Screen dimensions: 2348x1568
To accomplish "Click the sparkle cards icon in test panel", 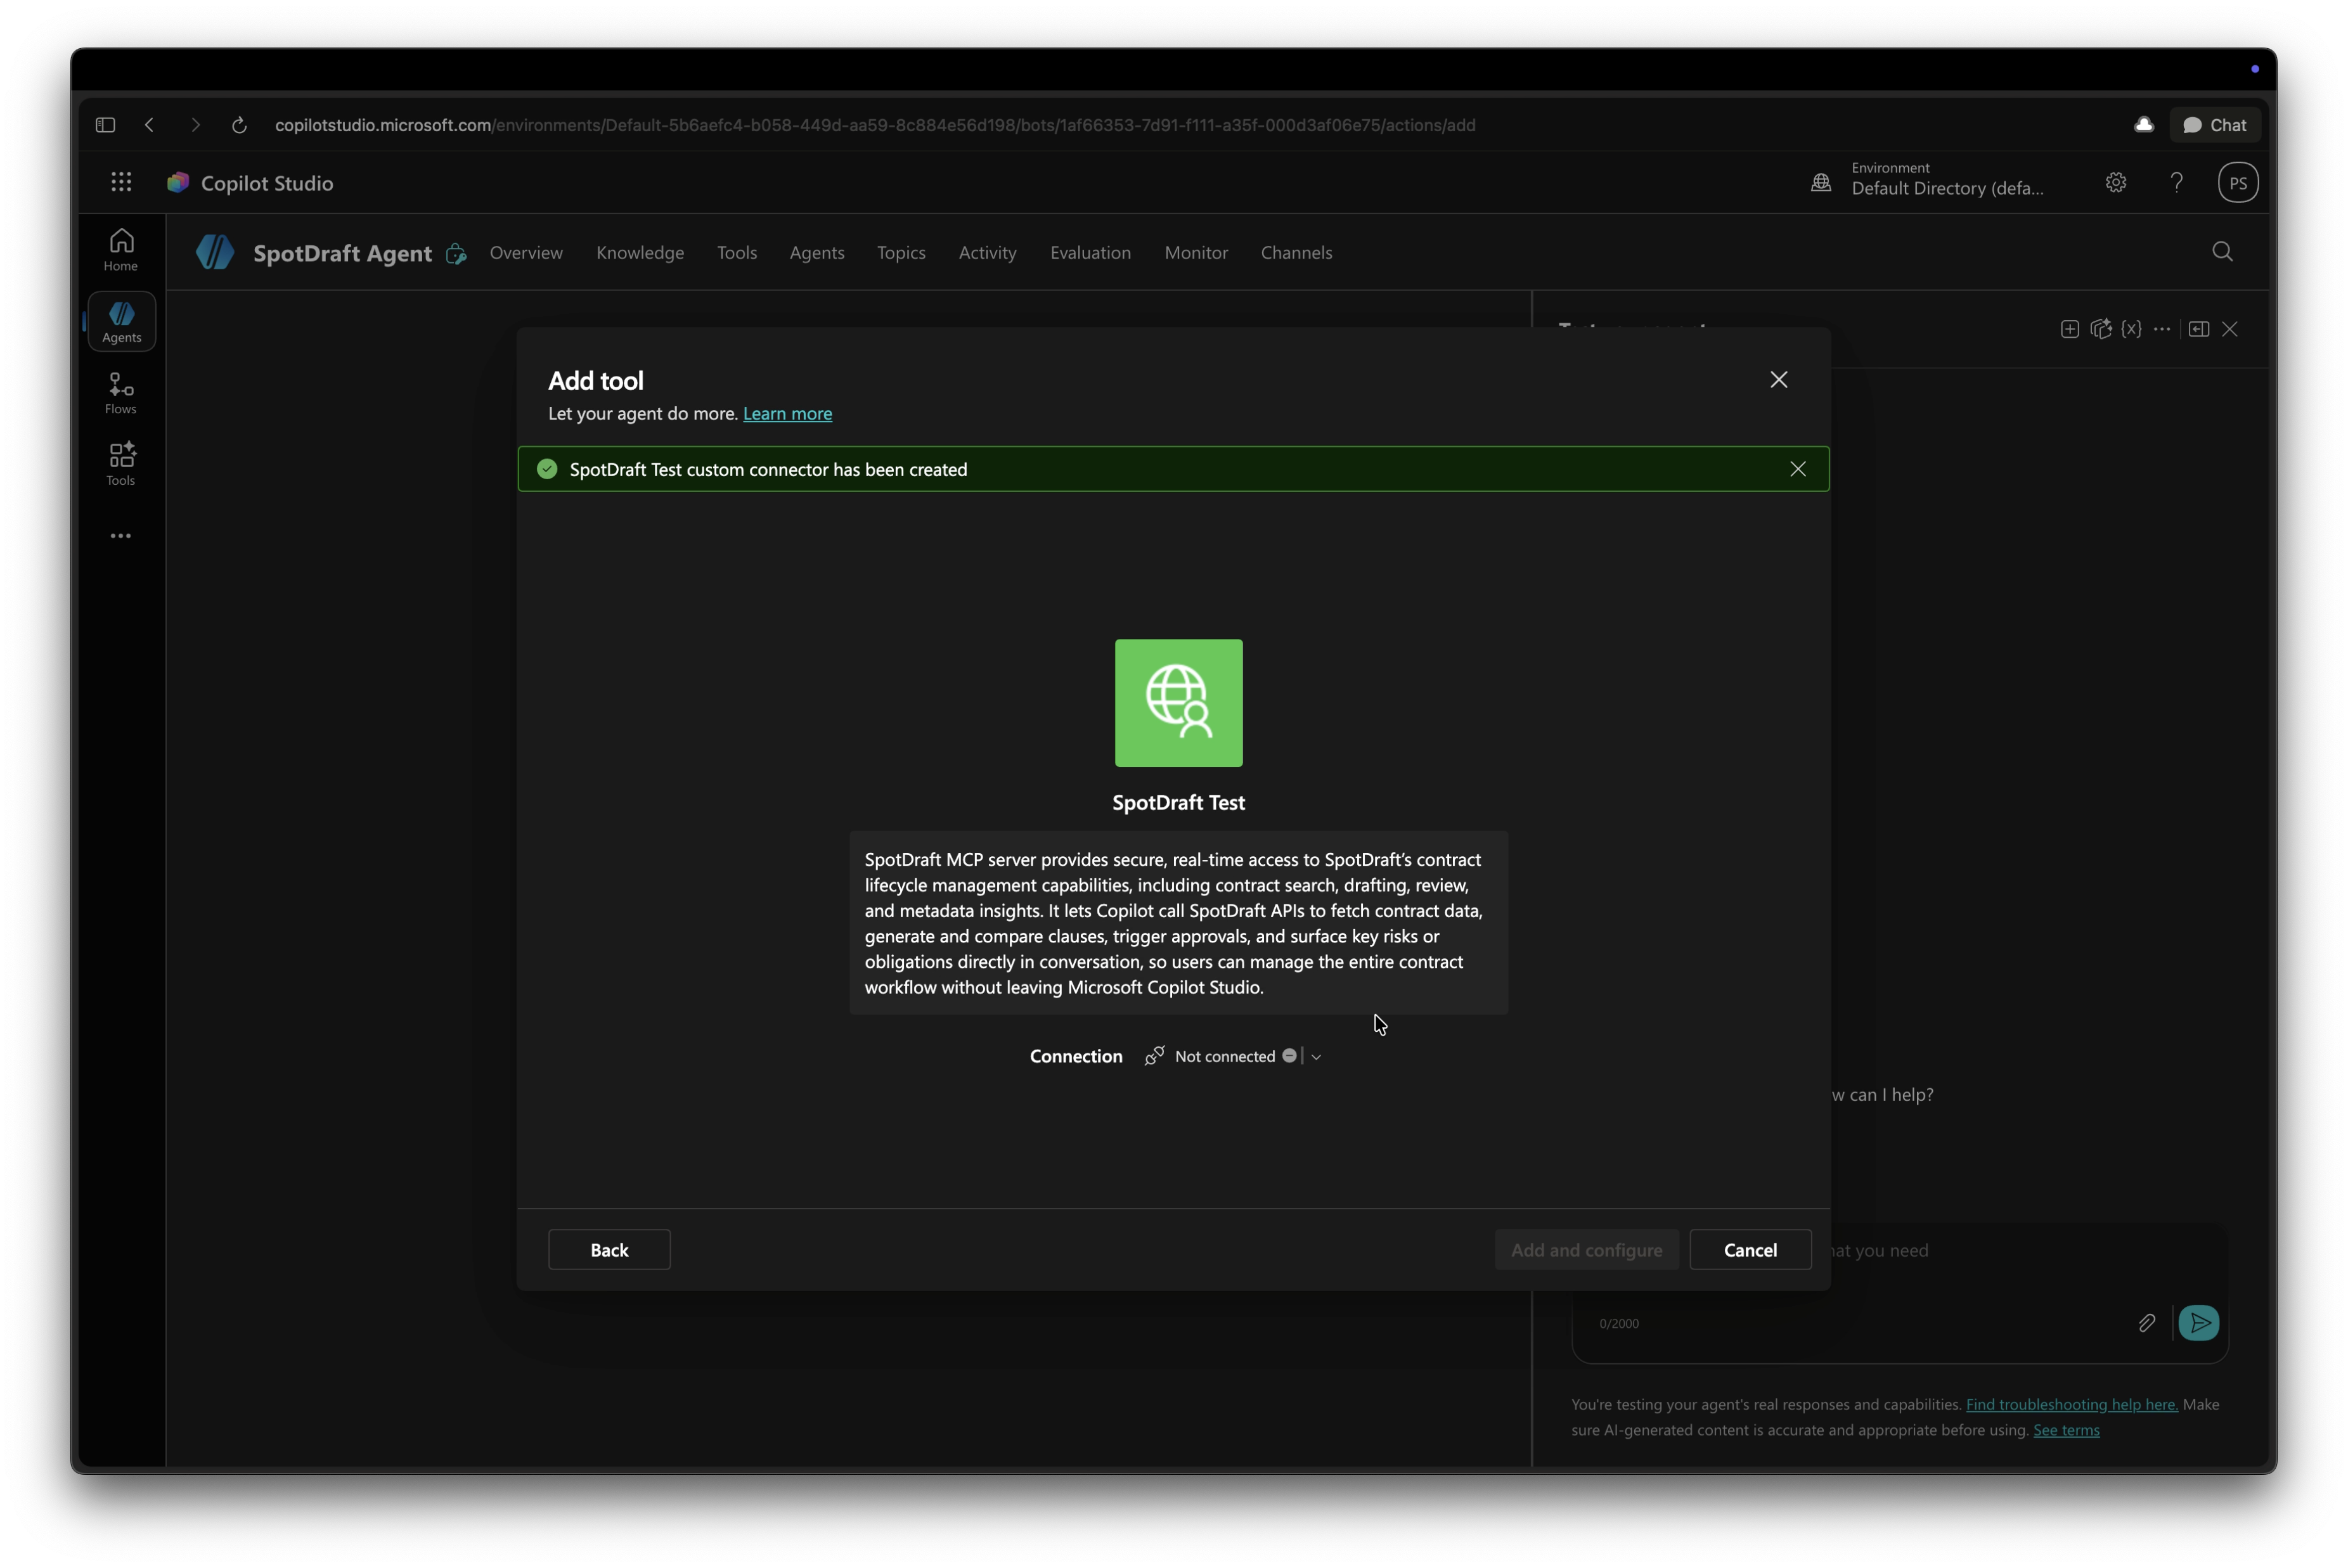I will (x=2101, y=329).
